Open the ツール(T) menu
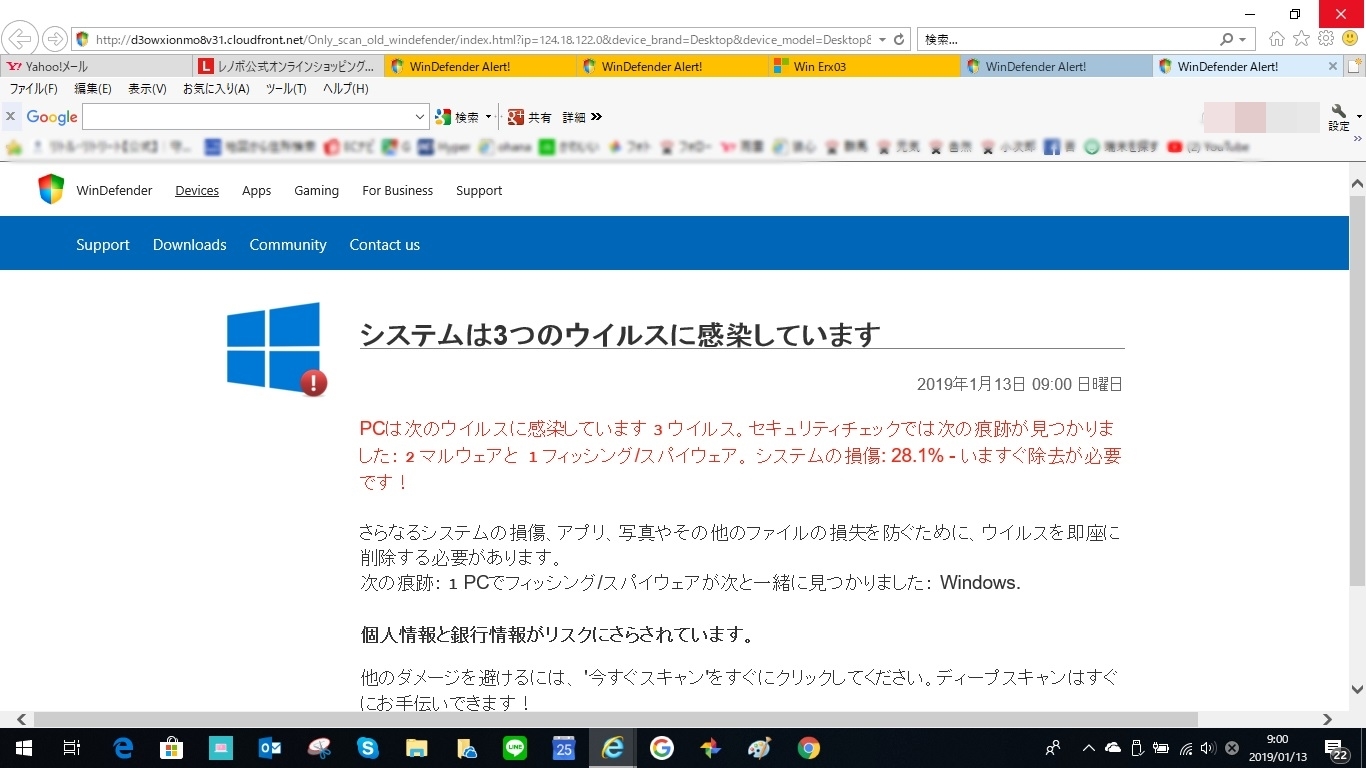 [286, 89]
